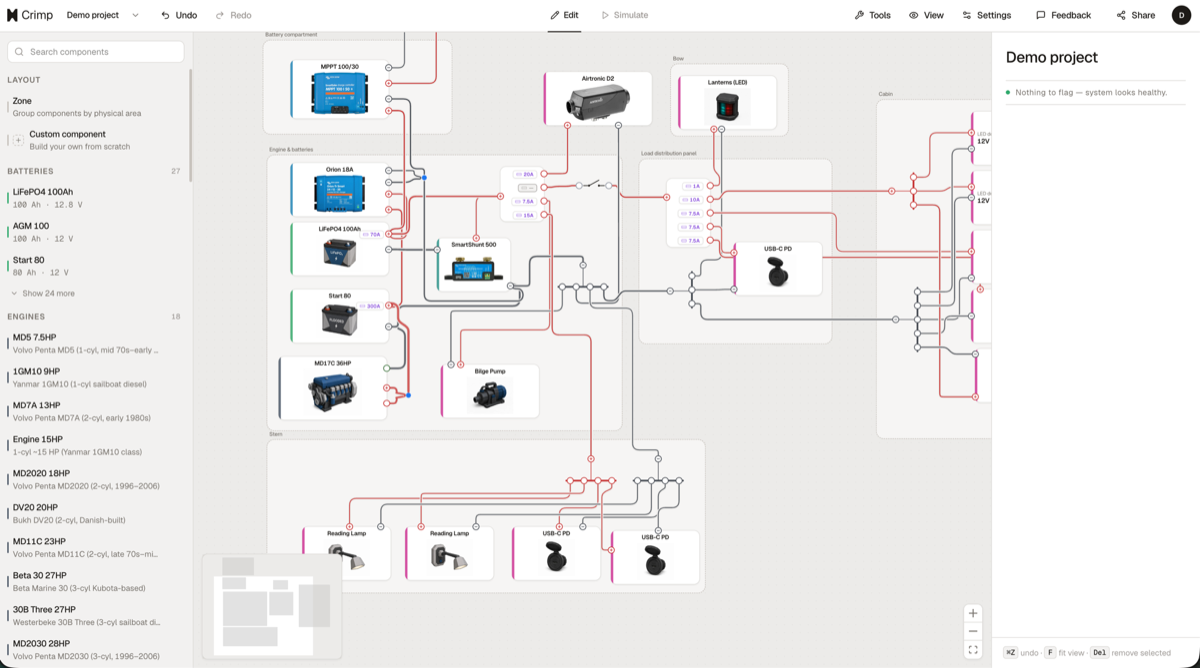Click the Engine & batteries zone label

(291, 150)
